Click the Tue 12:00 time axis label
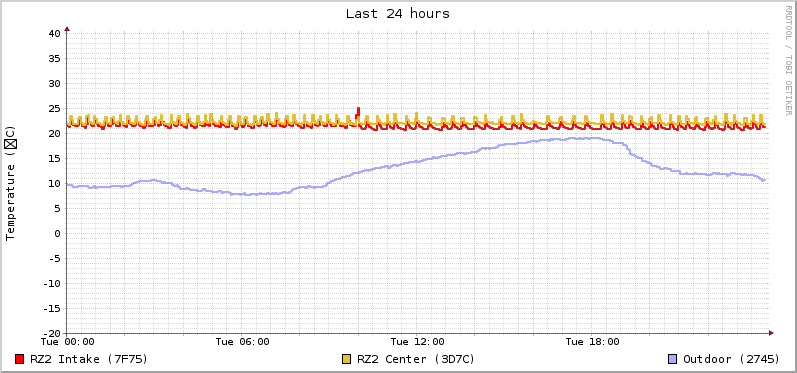Viewport: 797px width, 373px height. tap(417, 342)
